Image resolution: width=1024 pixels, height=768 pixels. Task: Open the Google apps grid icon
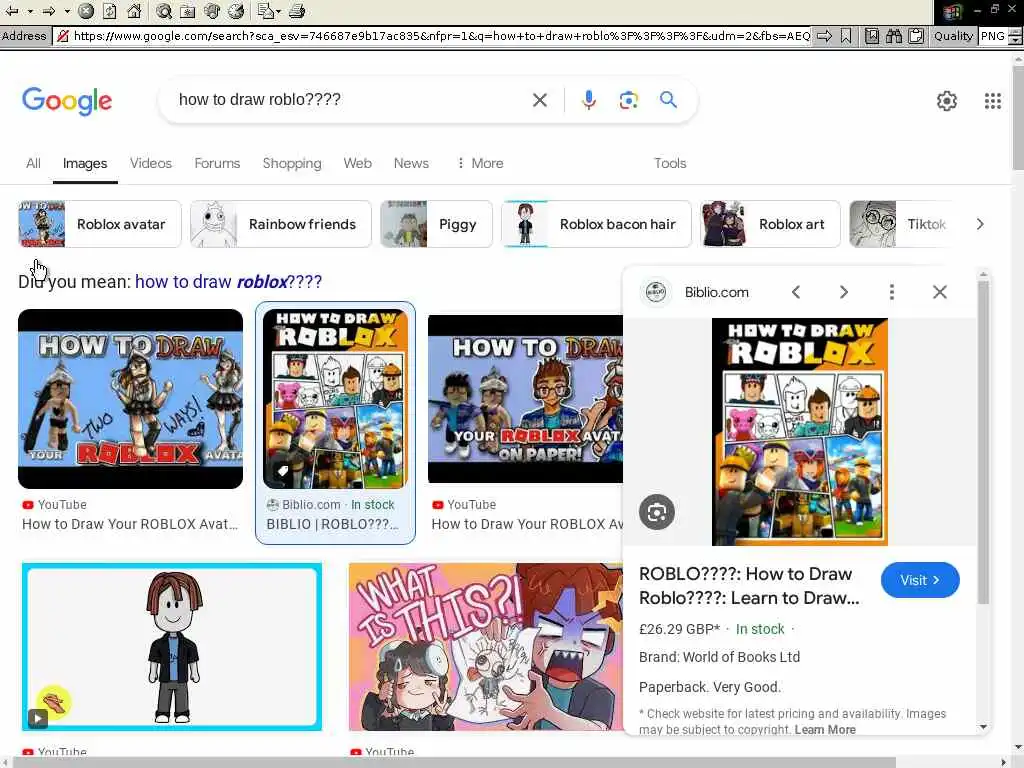993,101
